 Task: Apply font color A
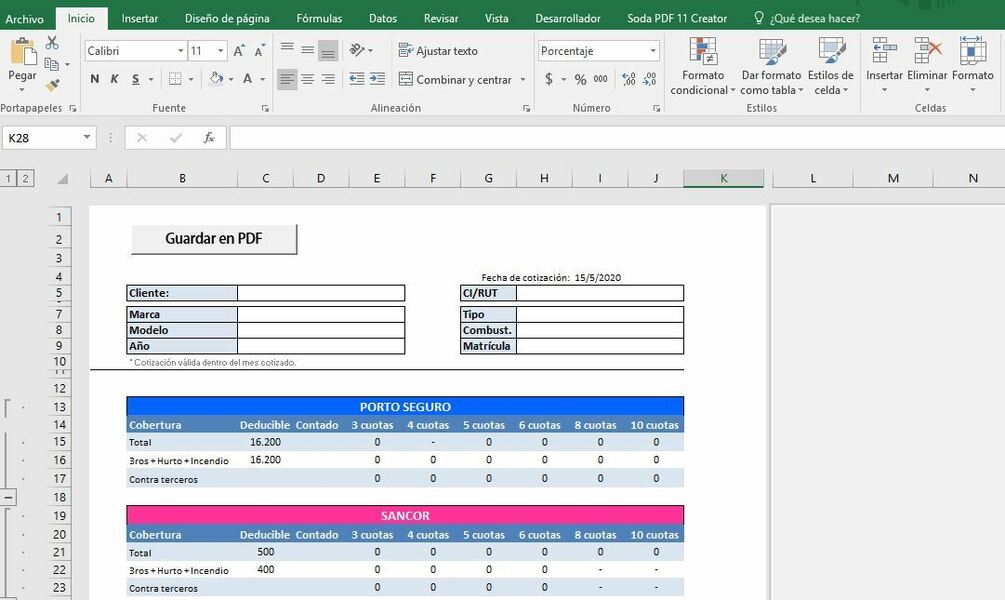tap(247, 79)
